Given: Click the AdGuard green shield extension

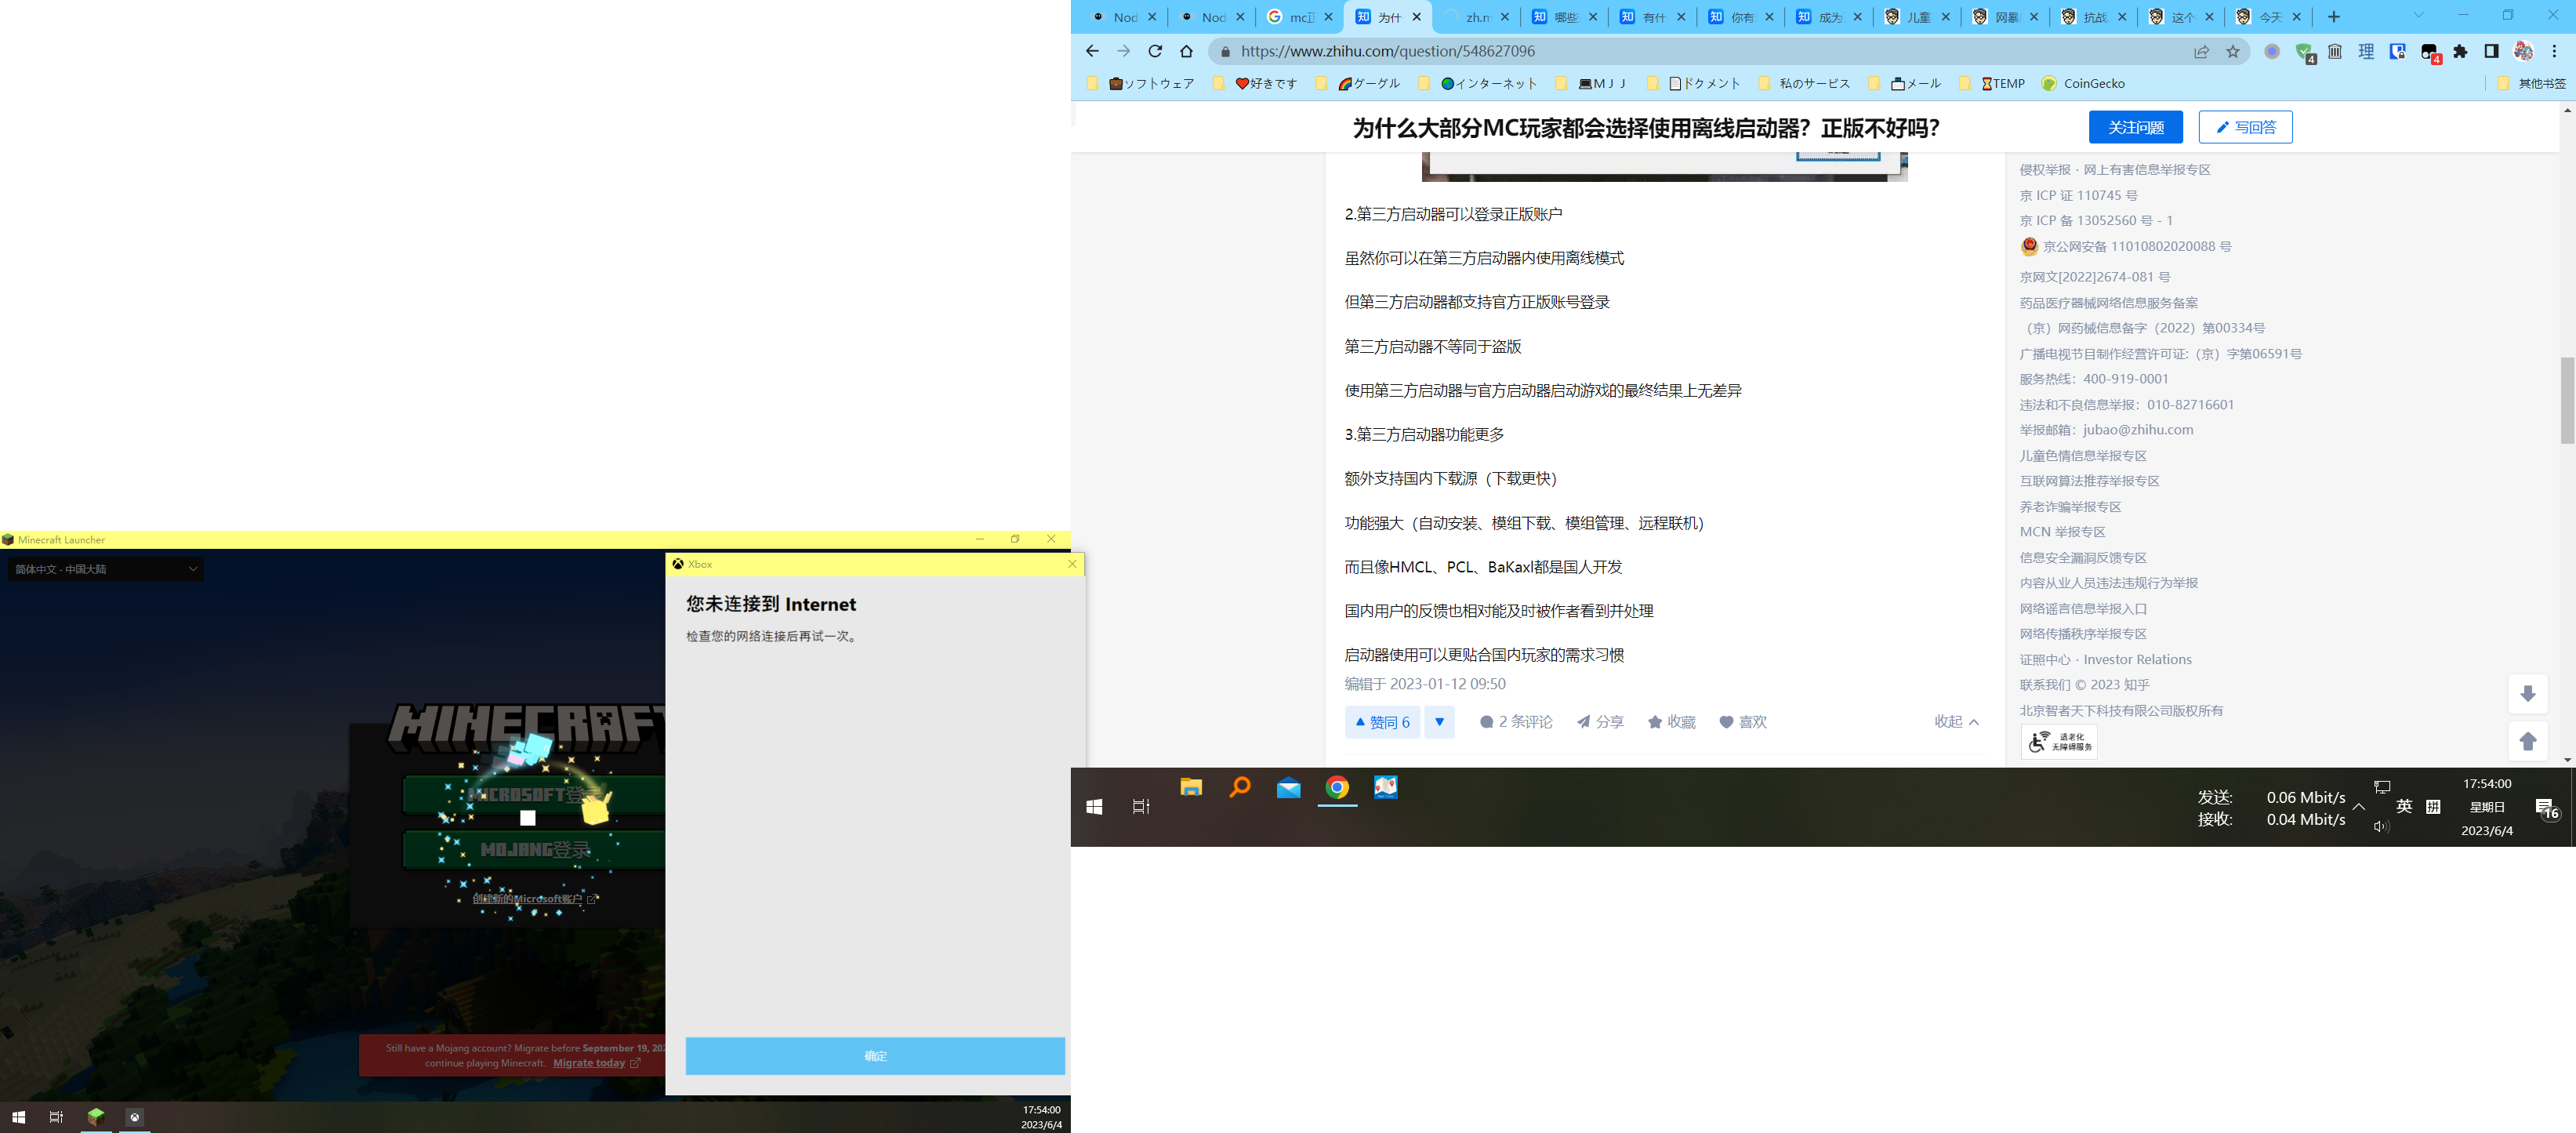Looking at the screenshot, I should click(x=2304, y=52).
